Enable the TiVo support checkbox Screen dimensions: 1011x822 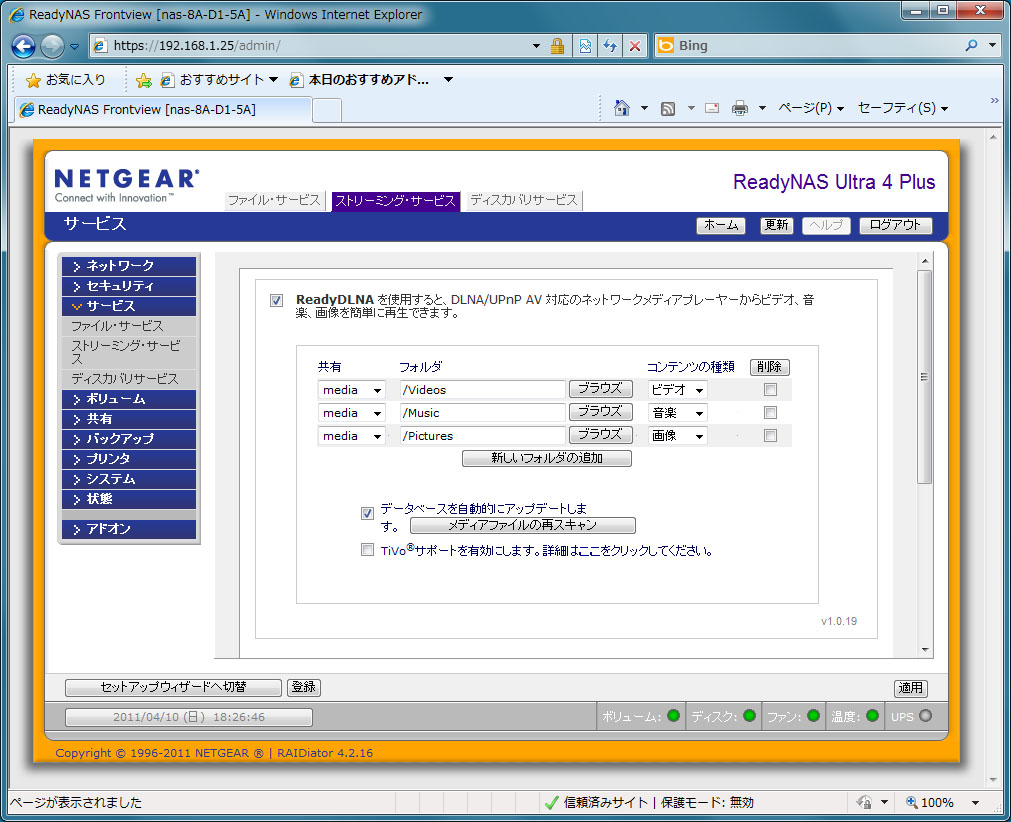point(367,550)
